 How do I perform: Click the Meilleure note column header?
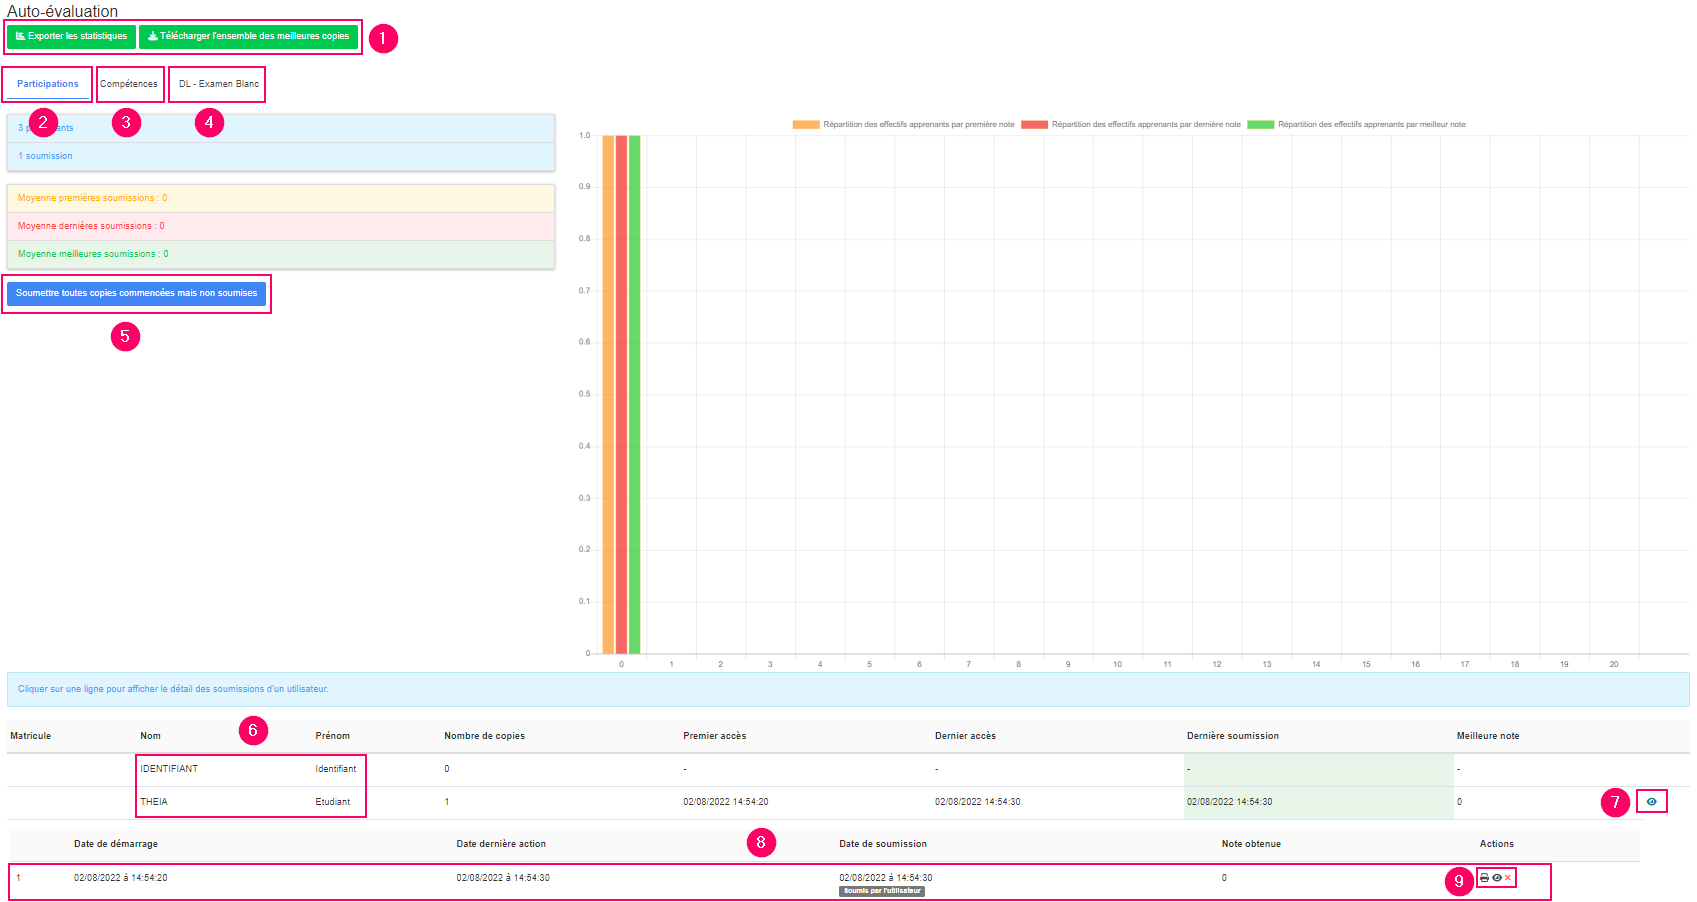click(x=1487, y=736)
